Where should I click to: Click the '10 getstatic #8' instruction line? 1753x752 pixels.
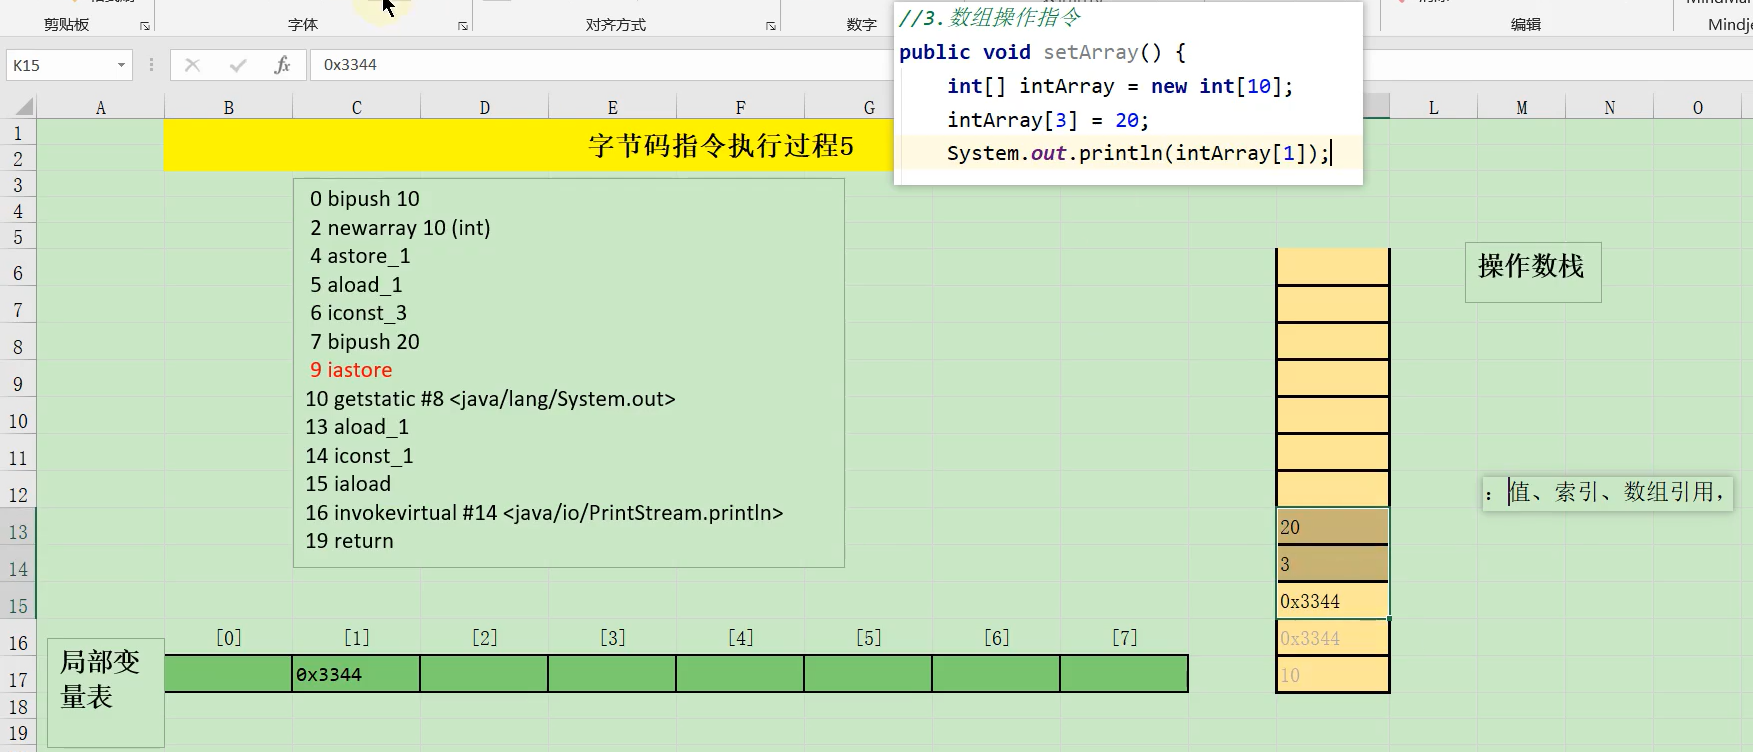coord(490,399)
